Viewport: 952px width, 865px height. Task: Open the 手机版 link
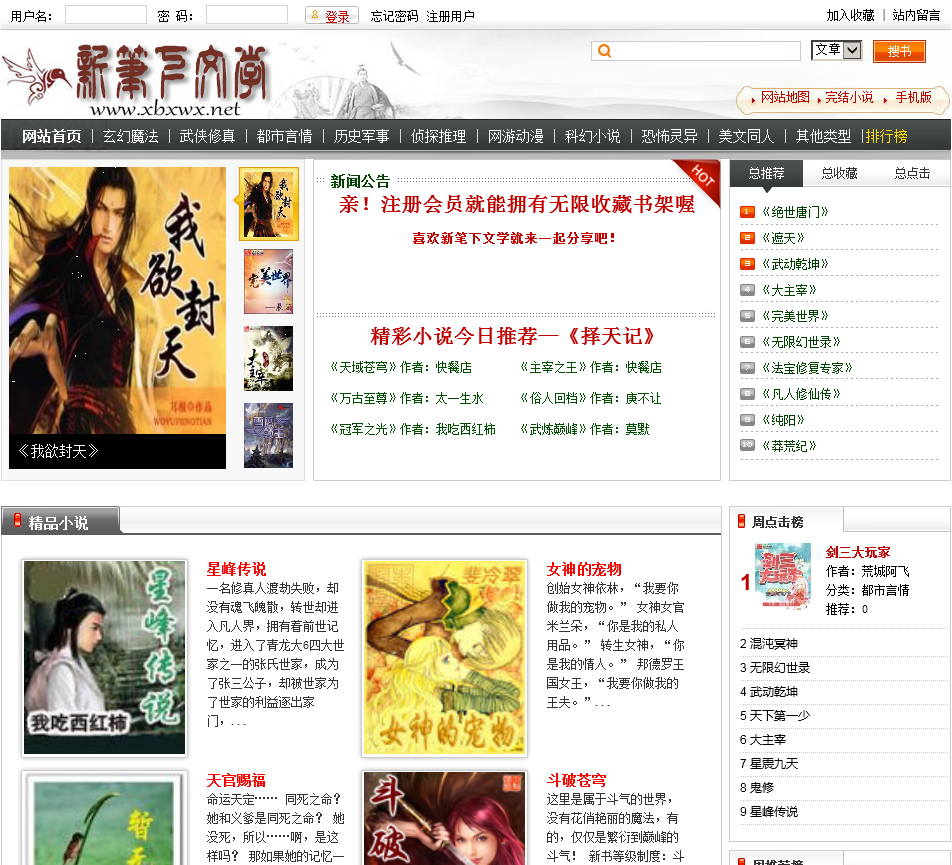click(x=913, y=97)
